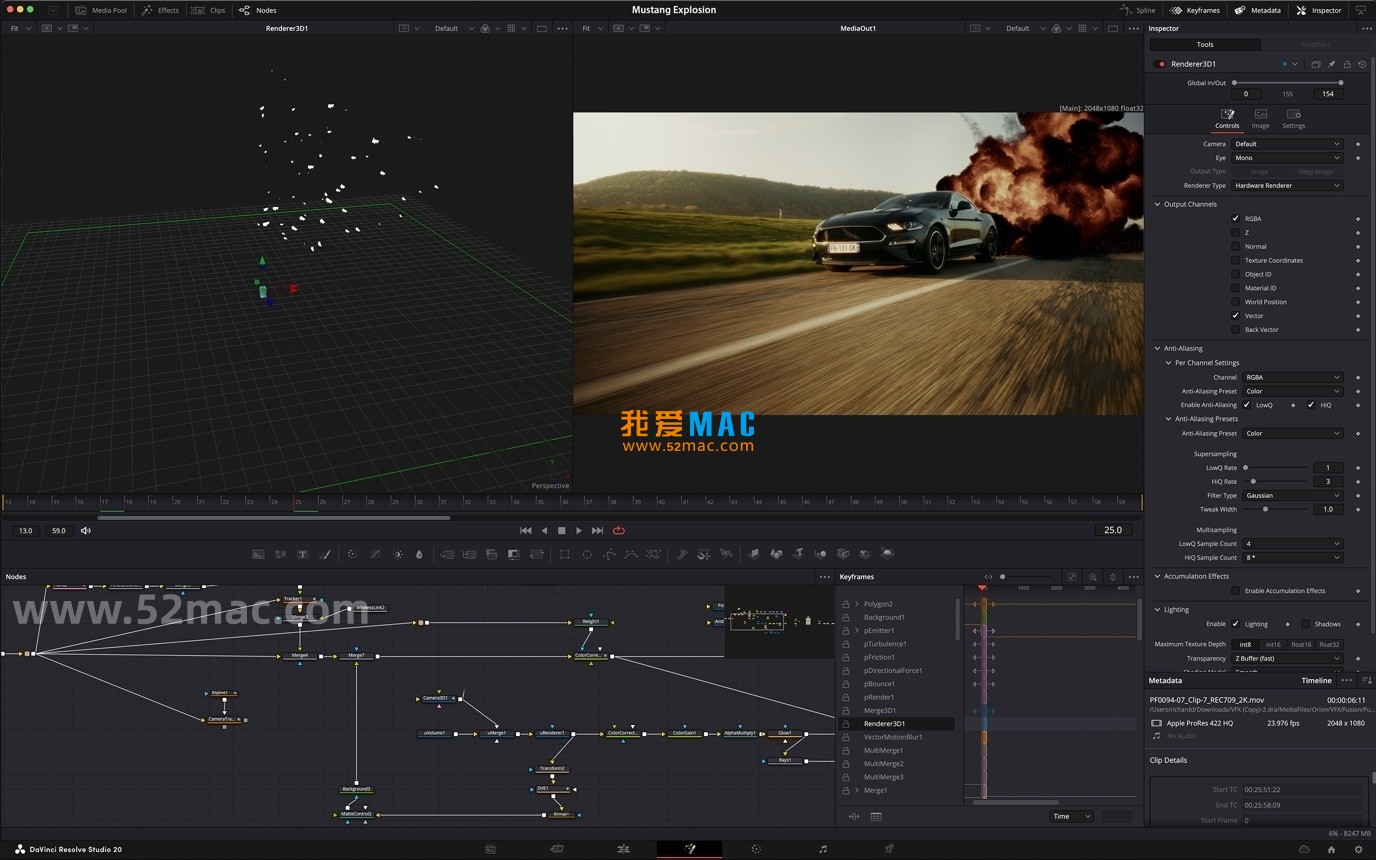Open the Color page at the bottom
This screenshot has width=1376, height=860.
(756, 849)
